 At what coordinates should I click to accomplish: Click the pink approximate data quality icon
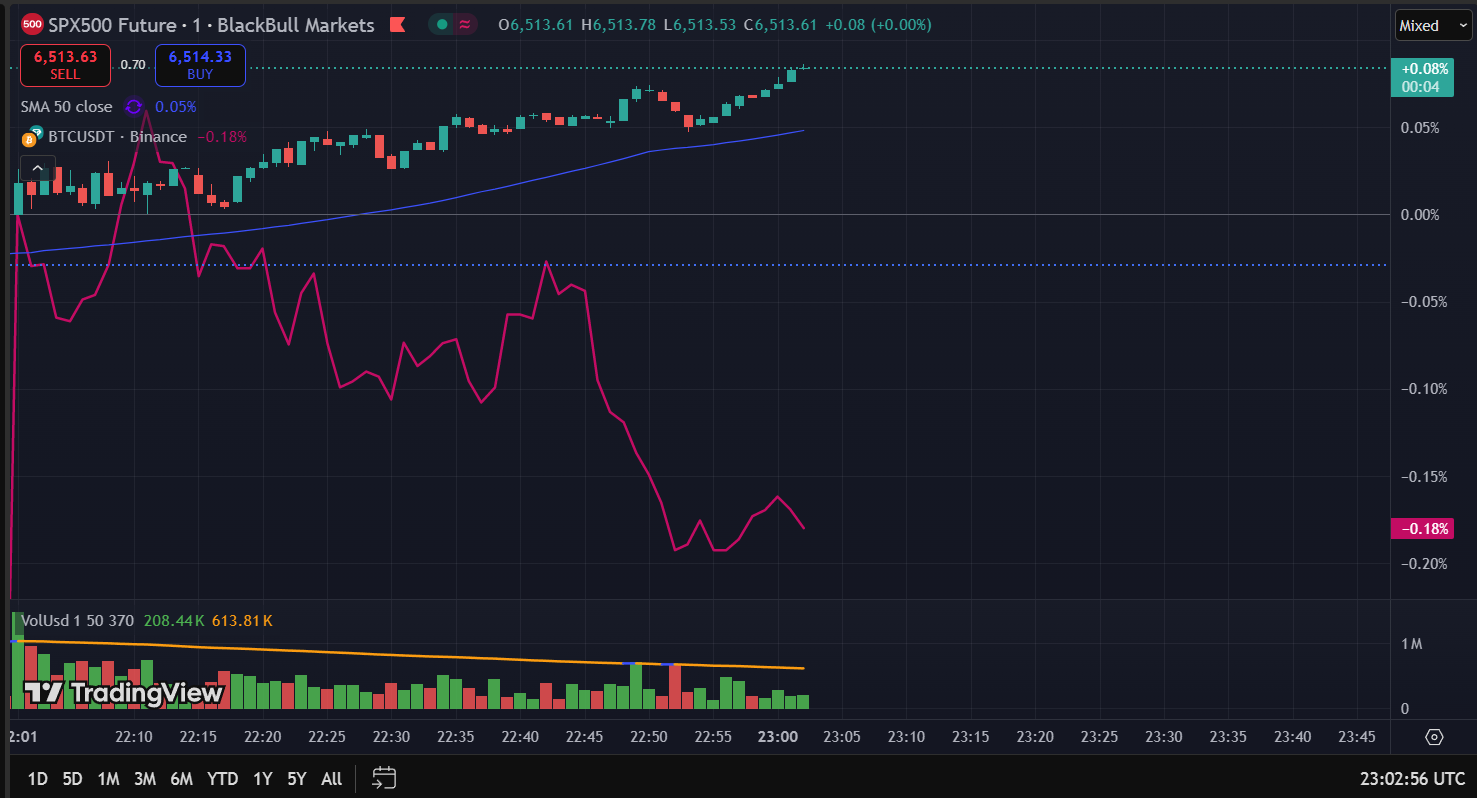(x=465, y=25)
